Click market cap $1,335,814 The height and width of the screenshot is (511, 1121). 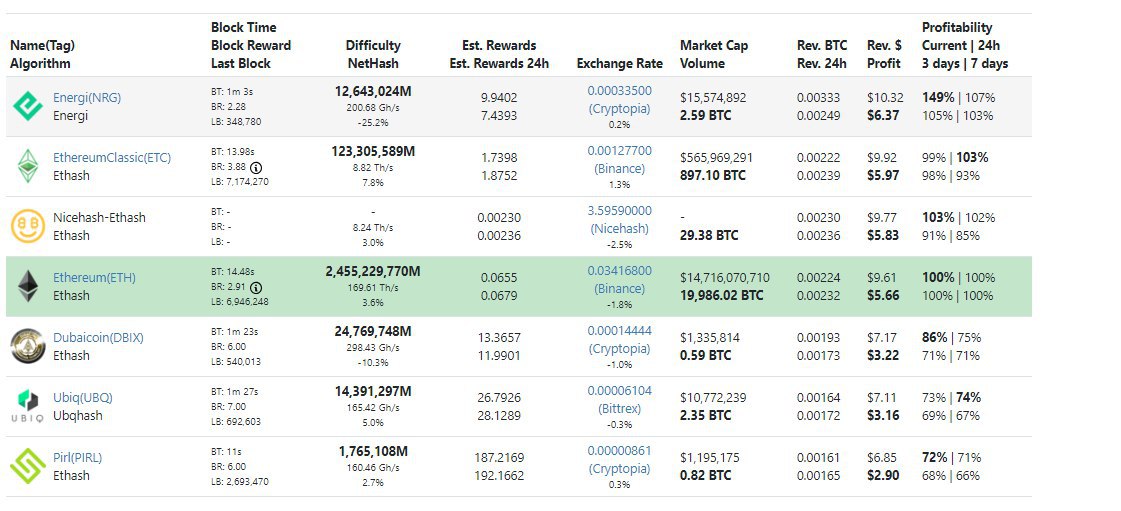710,338
